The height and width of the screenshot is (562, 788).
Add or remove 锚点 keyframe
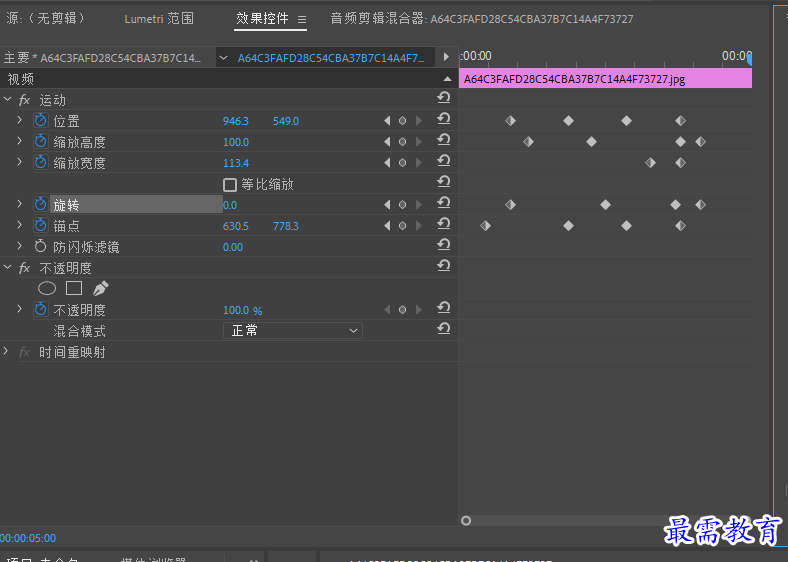point(403,226)
